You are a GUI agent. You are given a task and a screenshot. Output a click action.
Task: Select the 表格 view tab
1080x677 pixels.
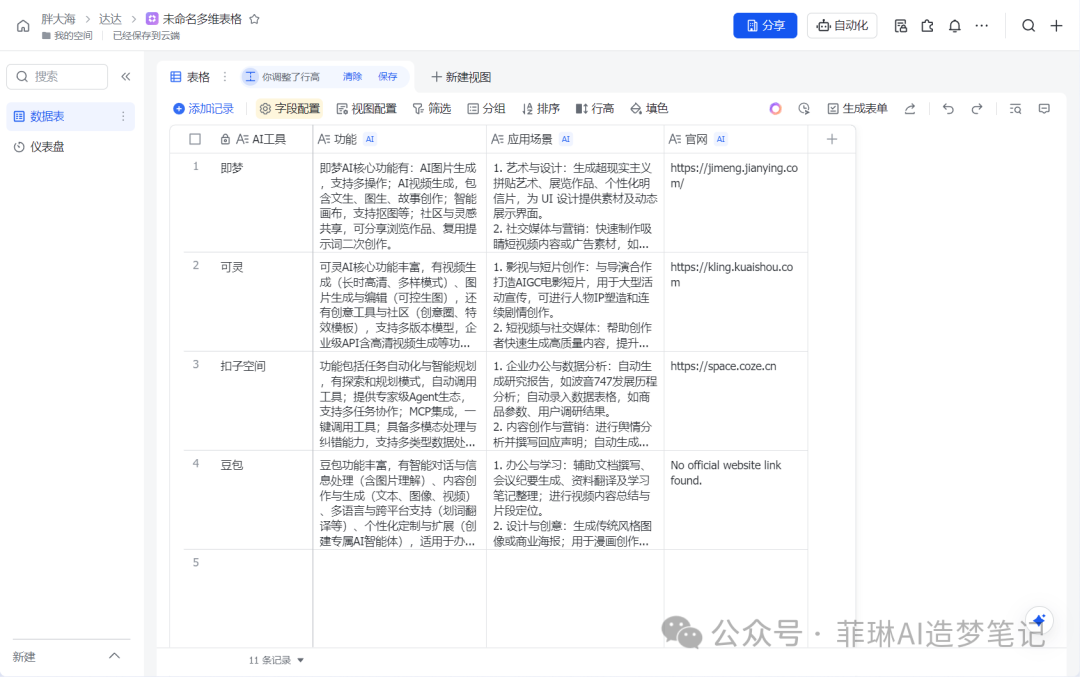190,77
